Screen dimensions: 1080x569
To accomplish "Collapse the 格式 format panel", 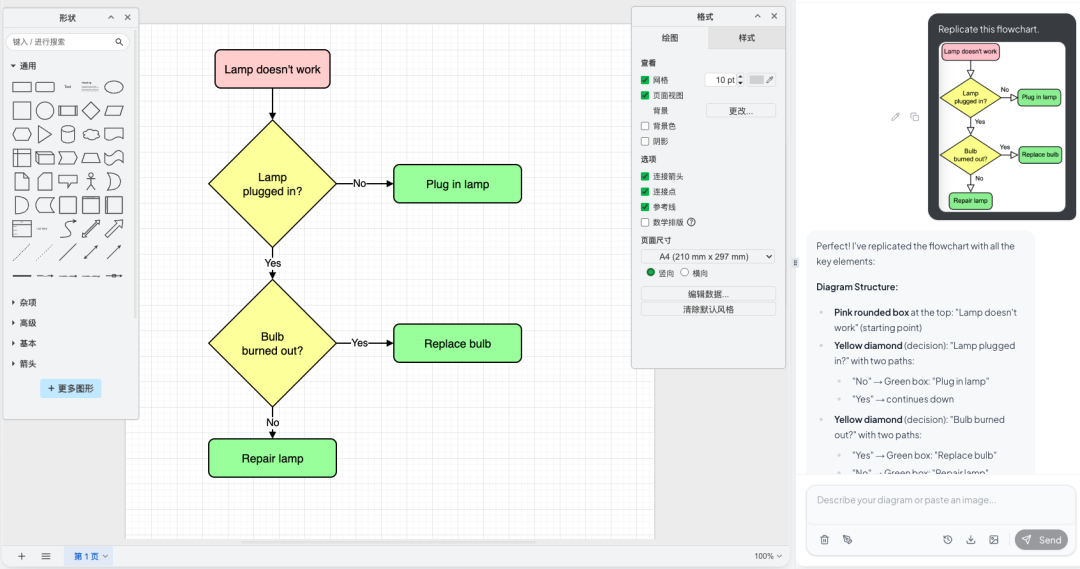I will coord(758,16).
